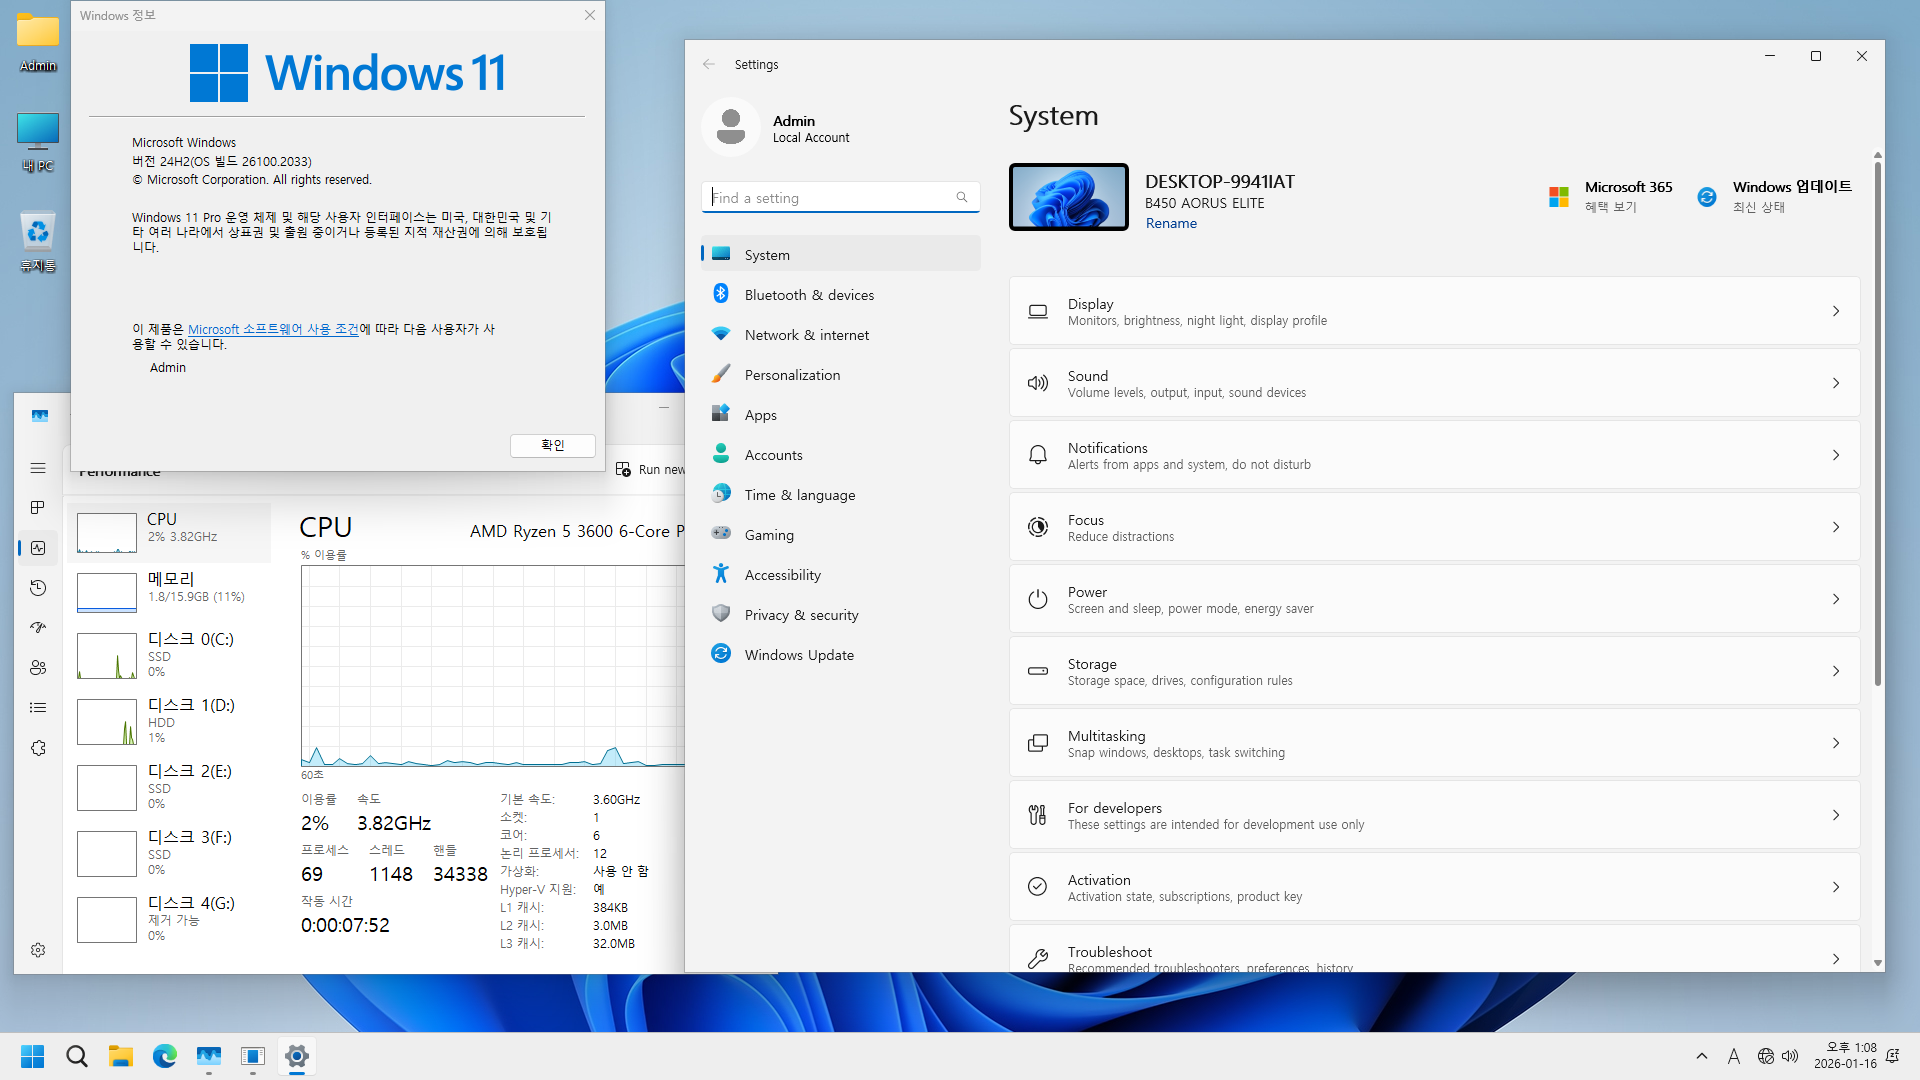Select Bluetooth & devices in sidebar
The height and width of the screenshot is (1080, 1920).
(x=809, y=295)
